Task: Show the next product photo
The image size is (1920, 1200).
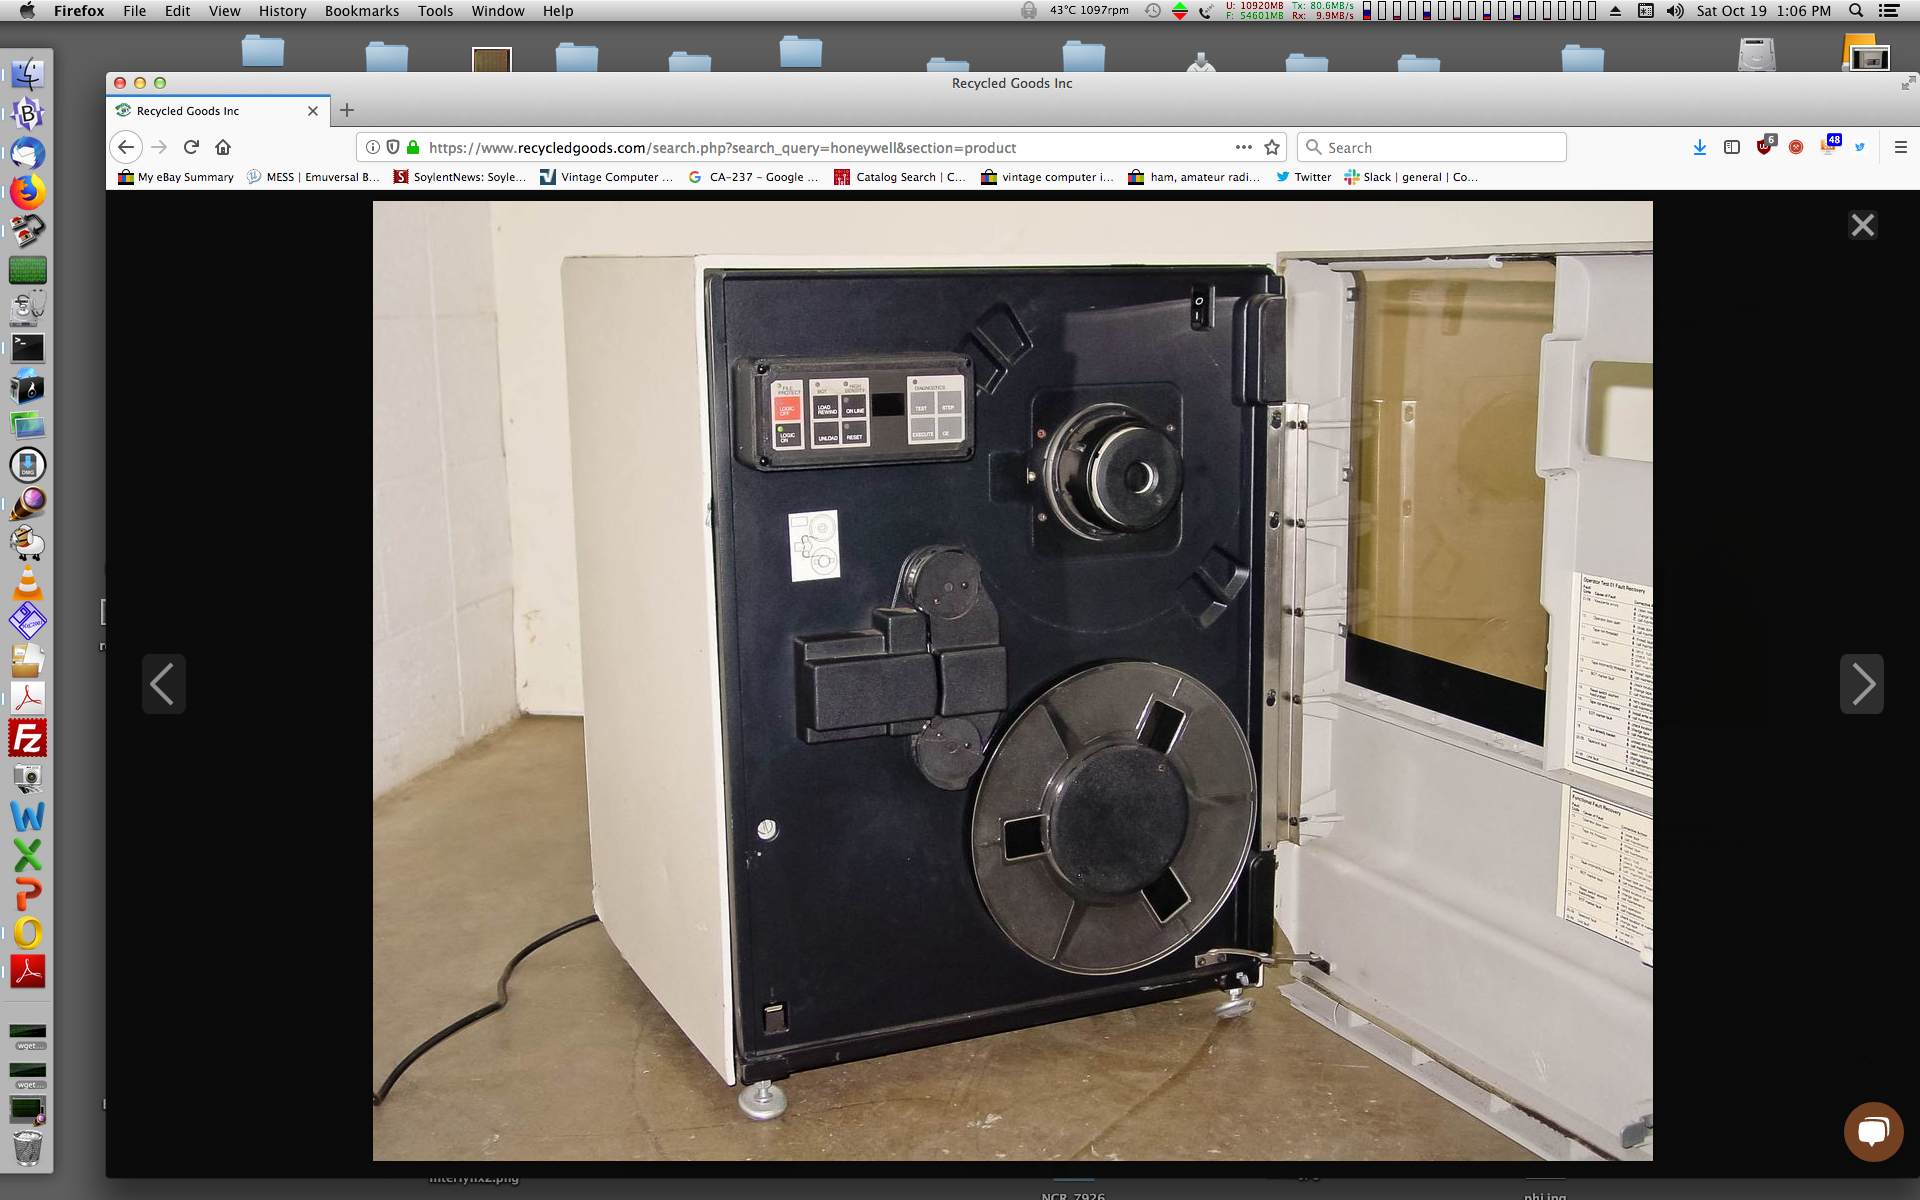Action: [x=1861, y=684]
